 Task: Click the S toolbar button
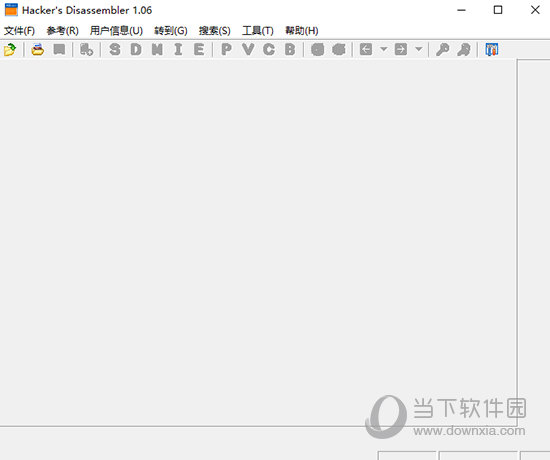(x=115, y=49)
